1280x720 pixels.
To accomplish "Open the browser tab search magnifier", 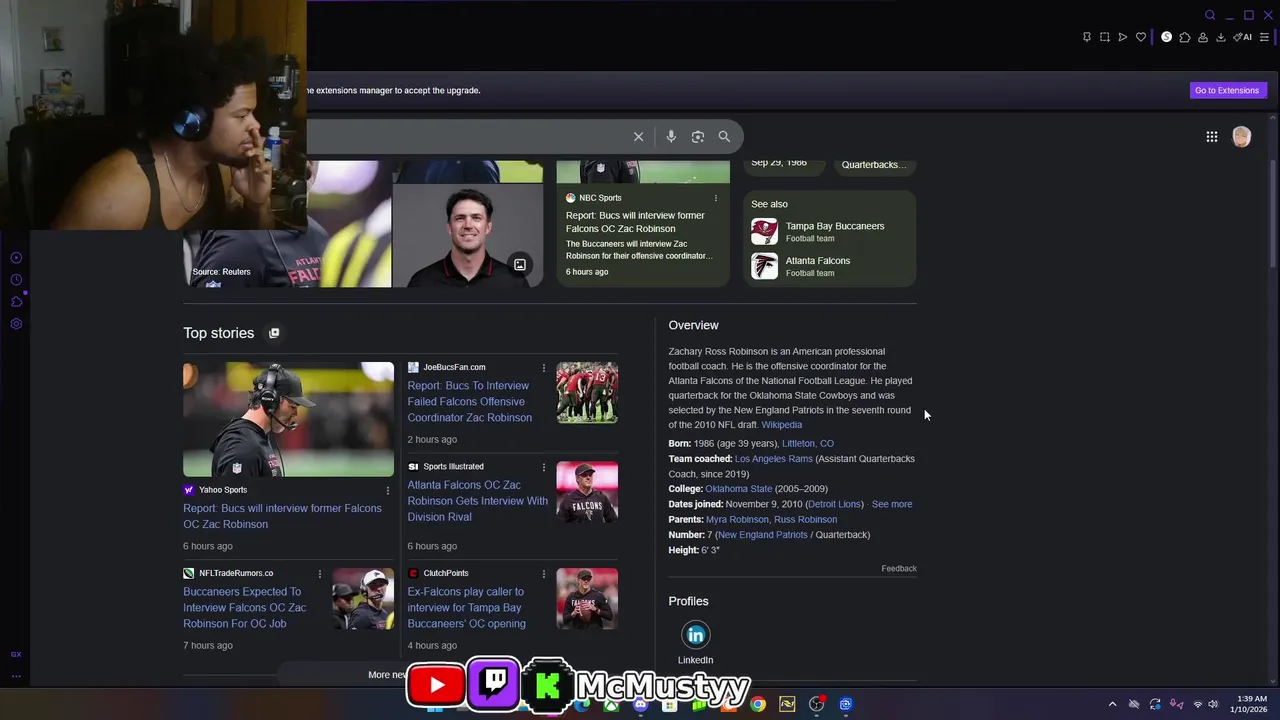I will click(x=1210, y=15).
